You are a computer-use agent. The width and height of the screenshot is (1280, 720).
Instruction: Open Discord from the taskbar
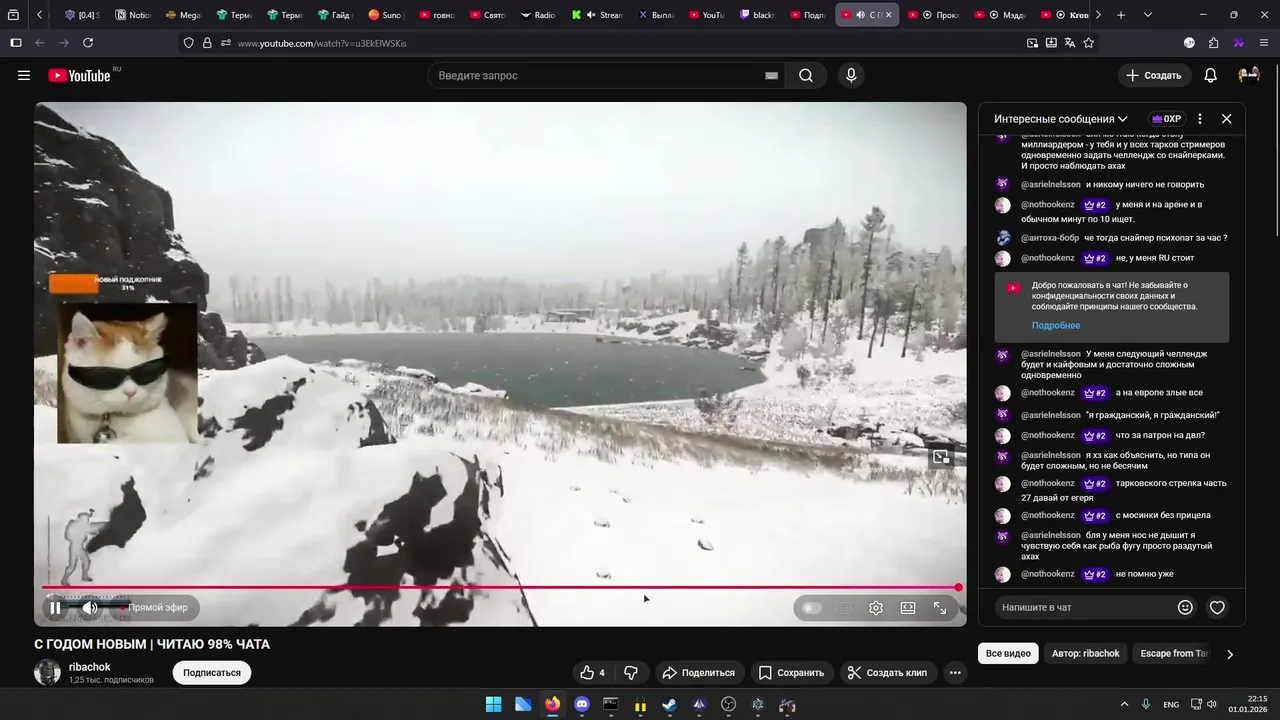point(582,704)
